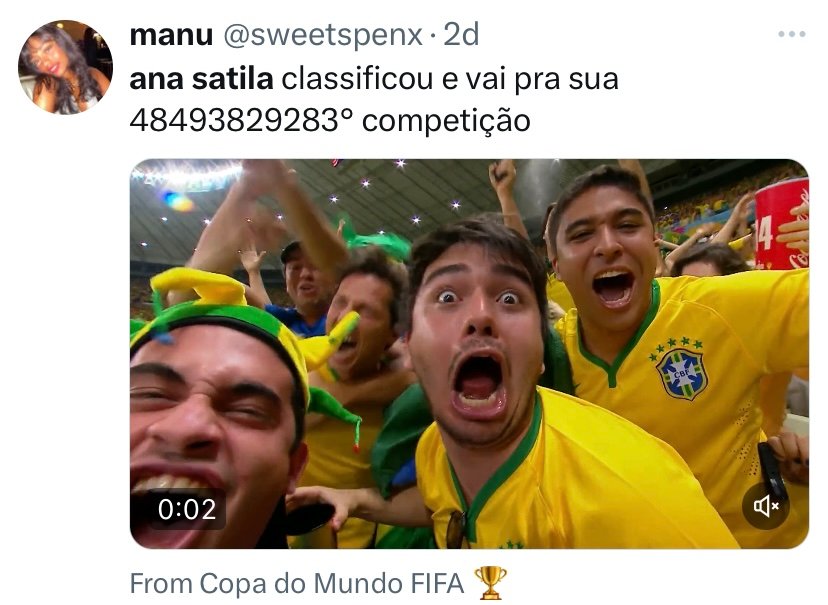Open the tweet via the 2d timestamp
The width and height of the screenshot is (828, 605).
click(x=461, y=35)
